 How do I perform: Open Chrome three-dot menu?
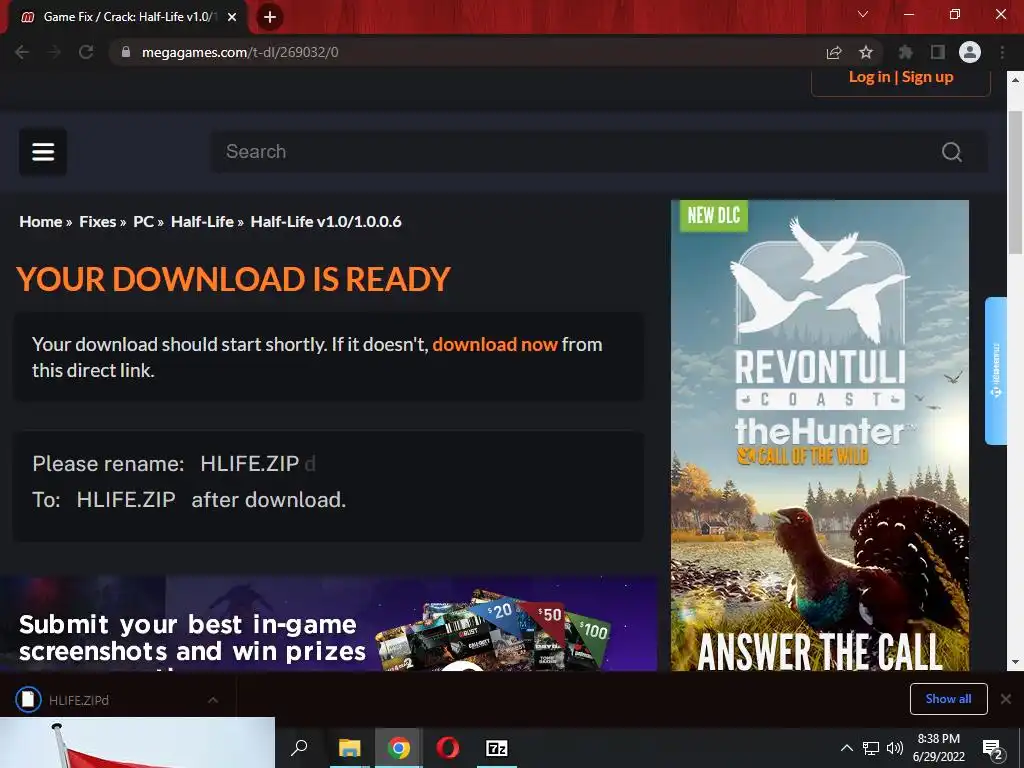pyautogui.click(x=1002, y=52)
